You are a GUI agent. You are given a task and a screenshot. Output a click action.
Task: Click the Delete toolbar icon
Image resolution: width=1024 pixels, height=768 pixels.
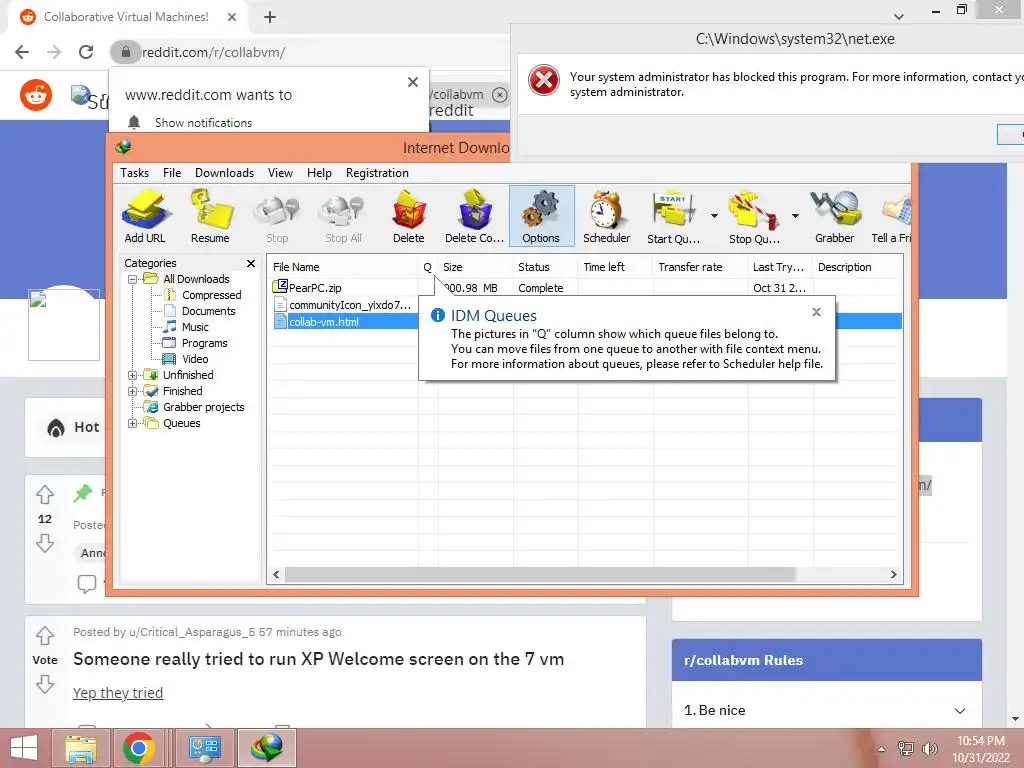(409, 216)
